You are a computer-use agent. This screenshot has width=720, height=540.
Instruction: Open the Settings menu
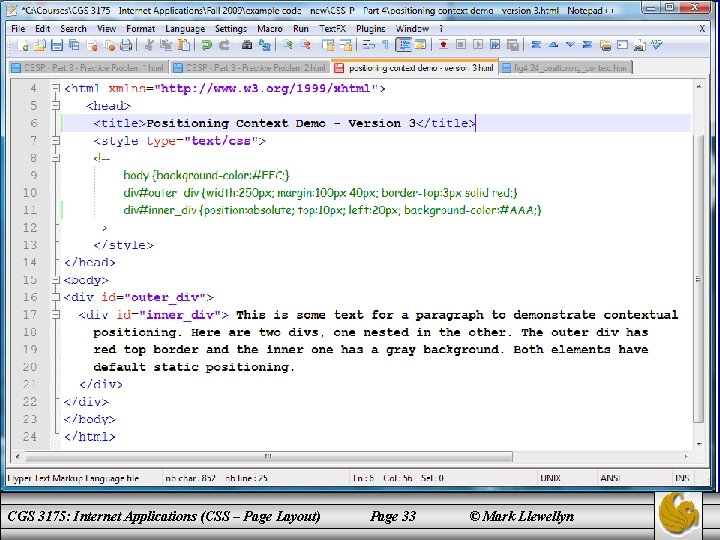[230, 29]
